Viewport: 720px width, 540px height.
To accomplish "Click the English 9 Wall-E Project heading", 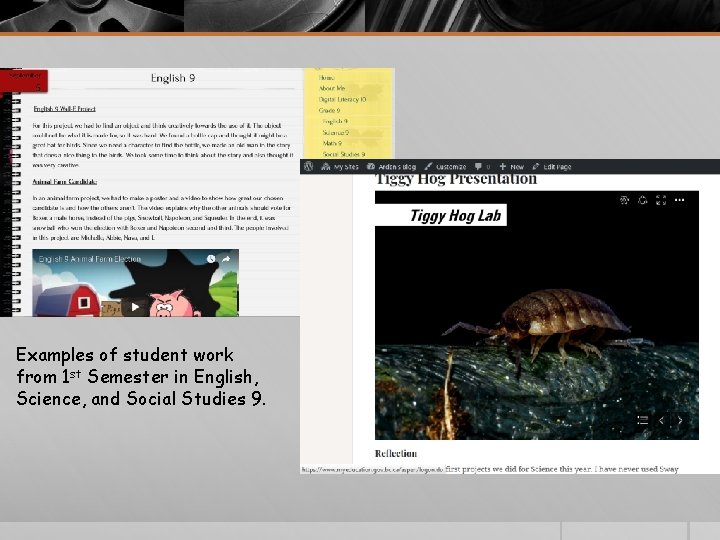I will coord(64,109).
